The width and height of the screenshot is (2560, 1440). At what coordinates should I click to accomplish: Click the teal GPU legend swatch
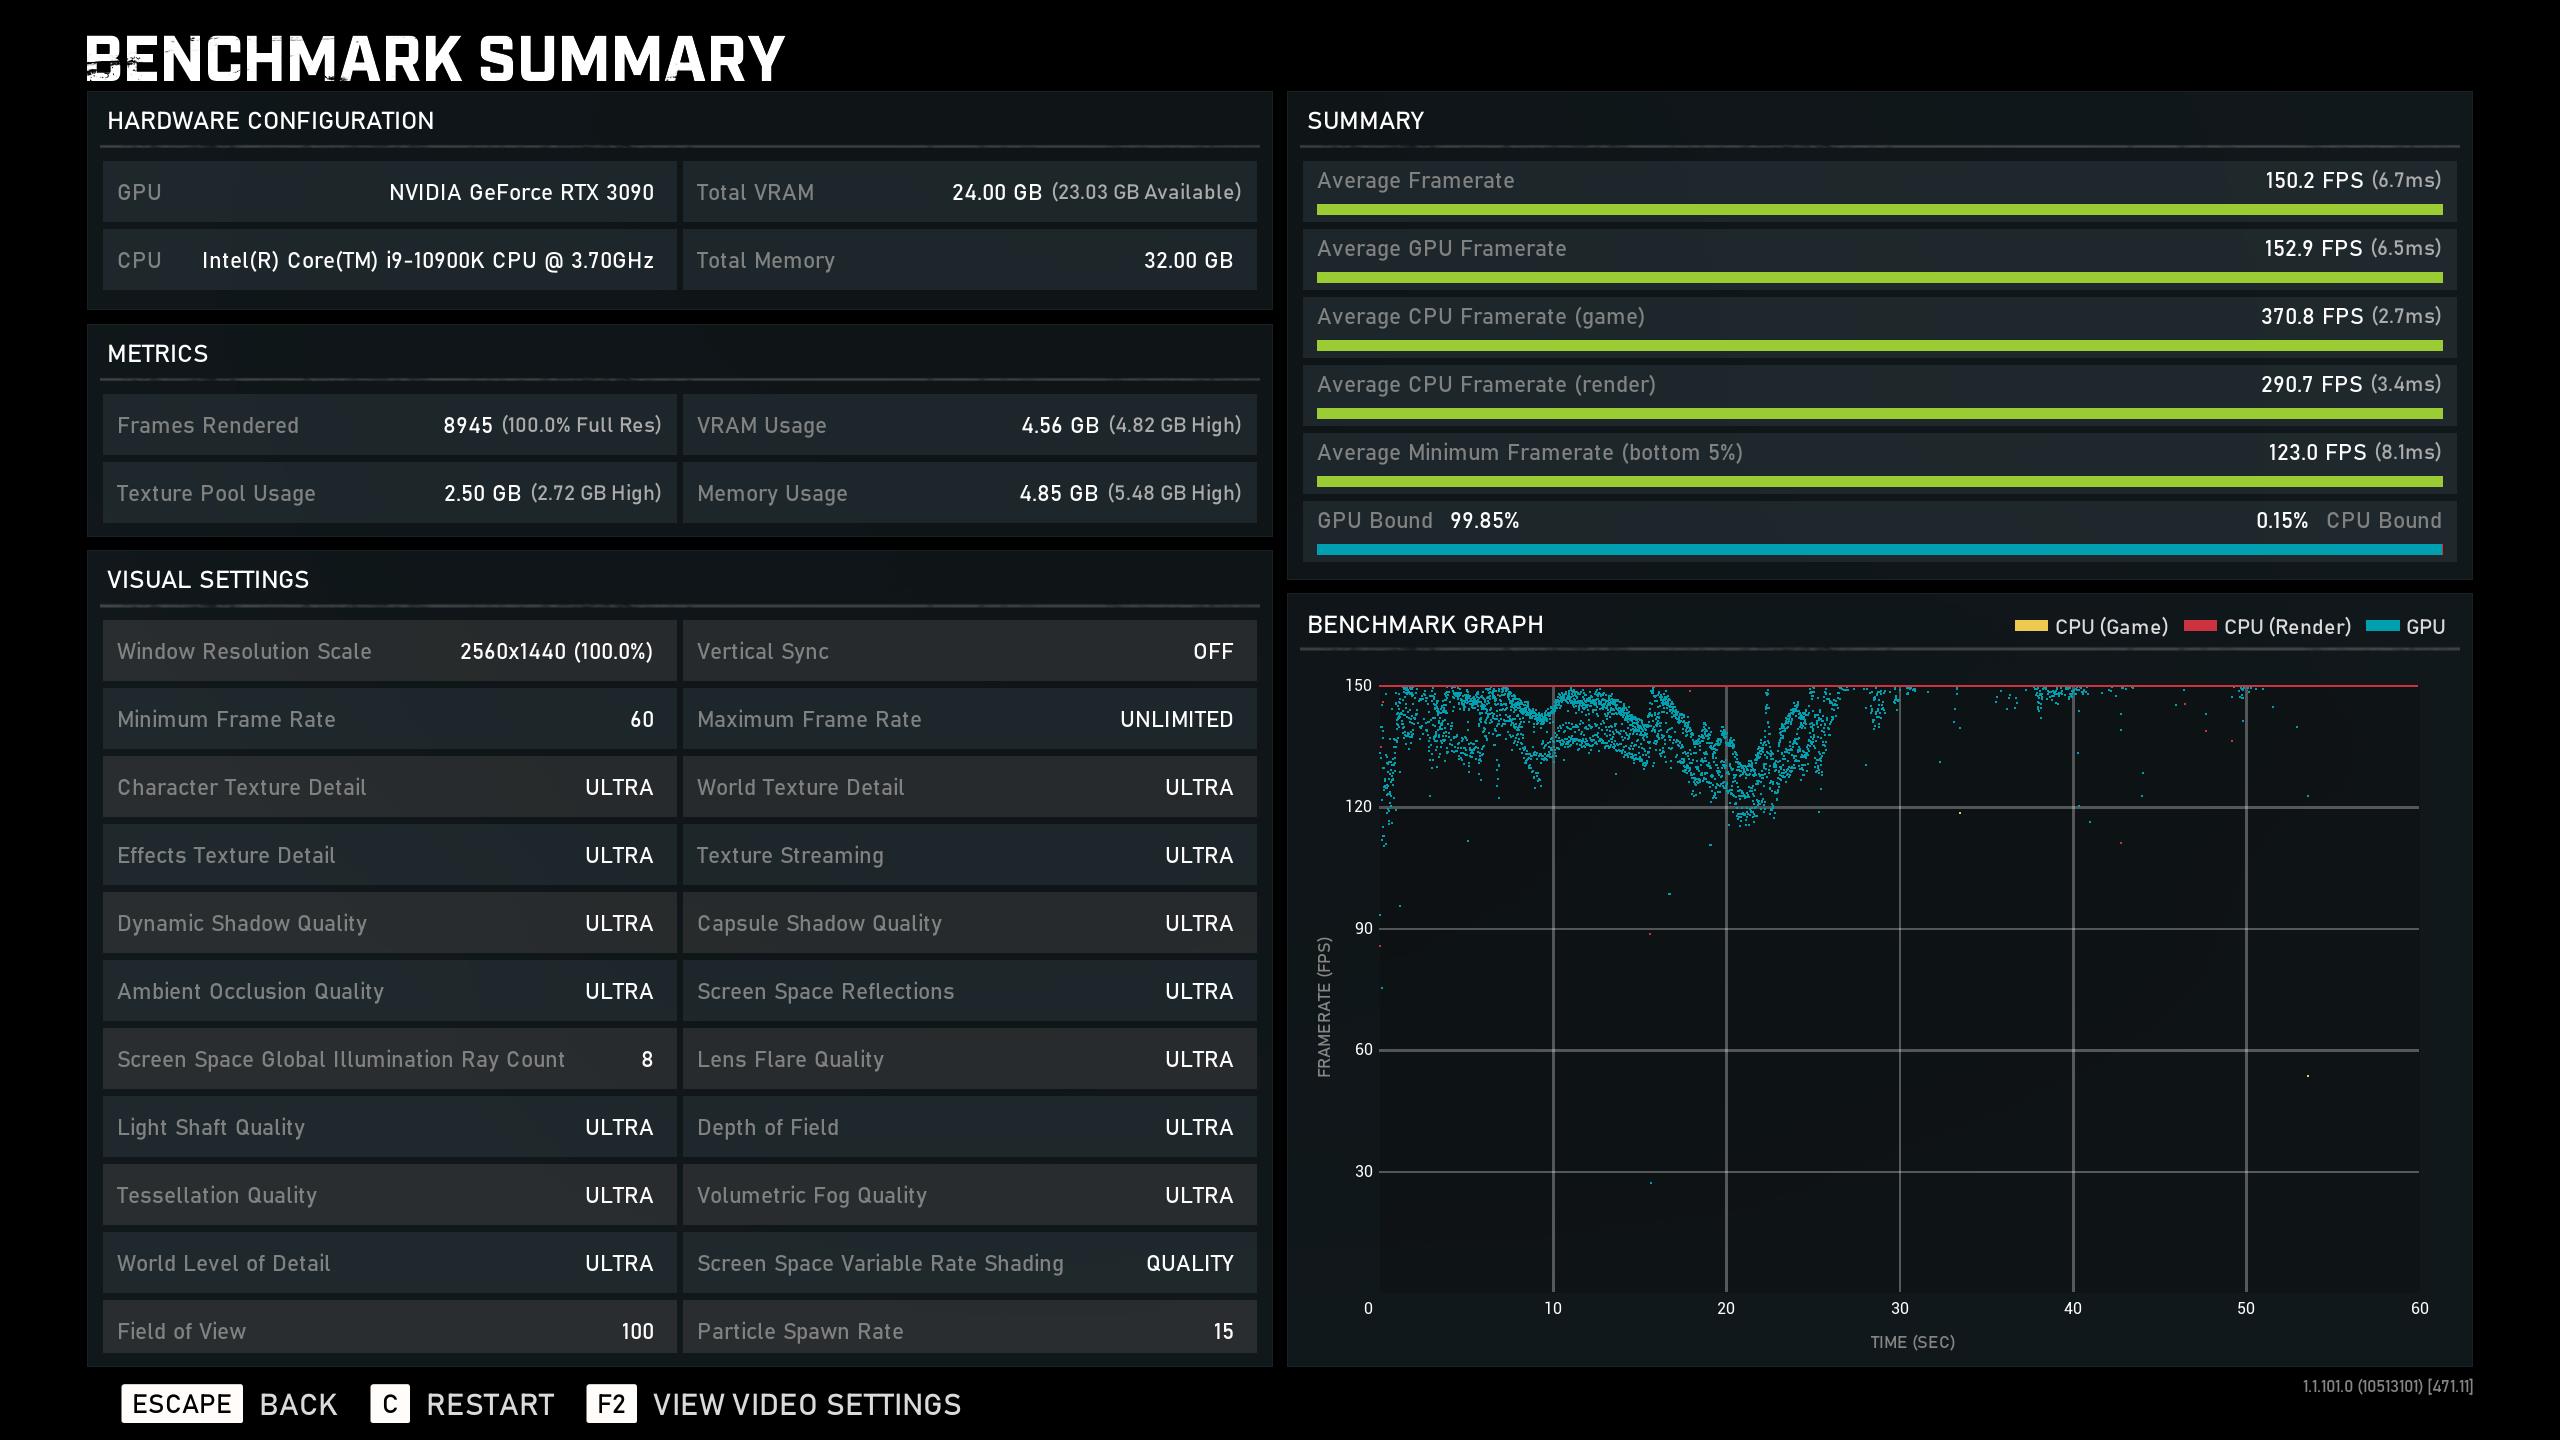[x=2383, y=627]
